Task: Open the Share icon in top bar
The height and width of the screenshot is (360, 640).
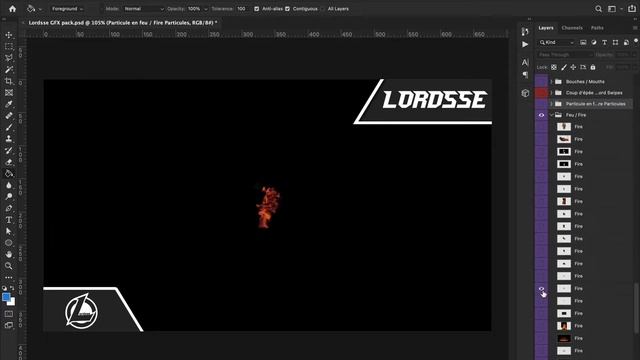Action: click(632, 9)
